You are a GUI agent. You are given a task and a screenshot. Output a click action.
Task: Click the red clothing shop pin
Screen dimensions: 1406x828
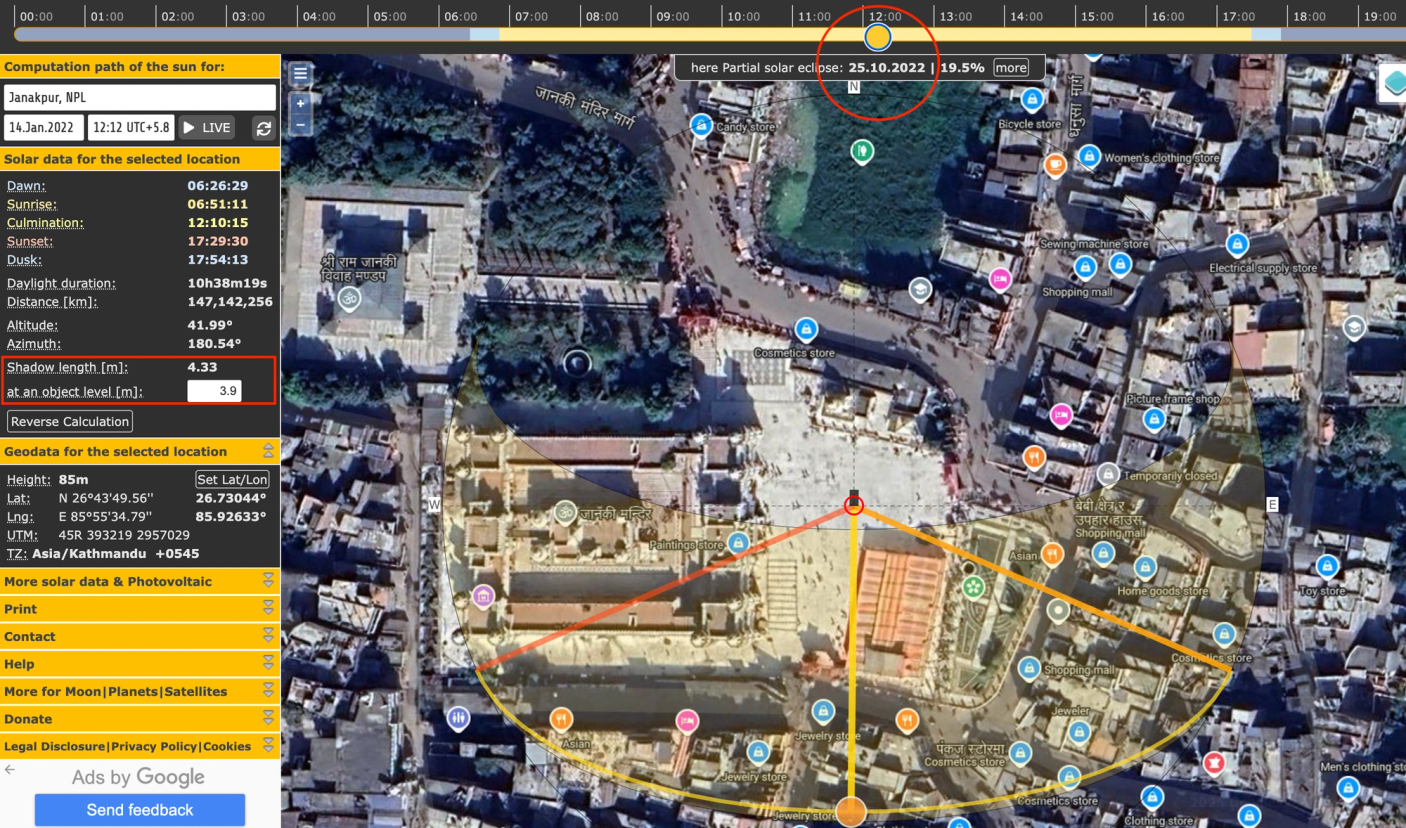pos(1215,764)
